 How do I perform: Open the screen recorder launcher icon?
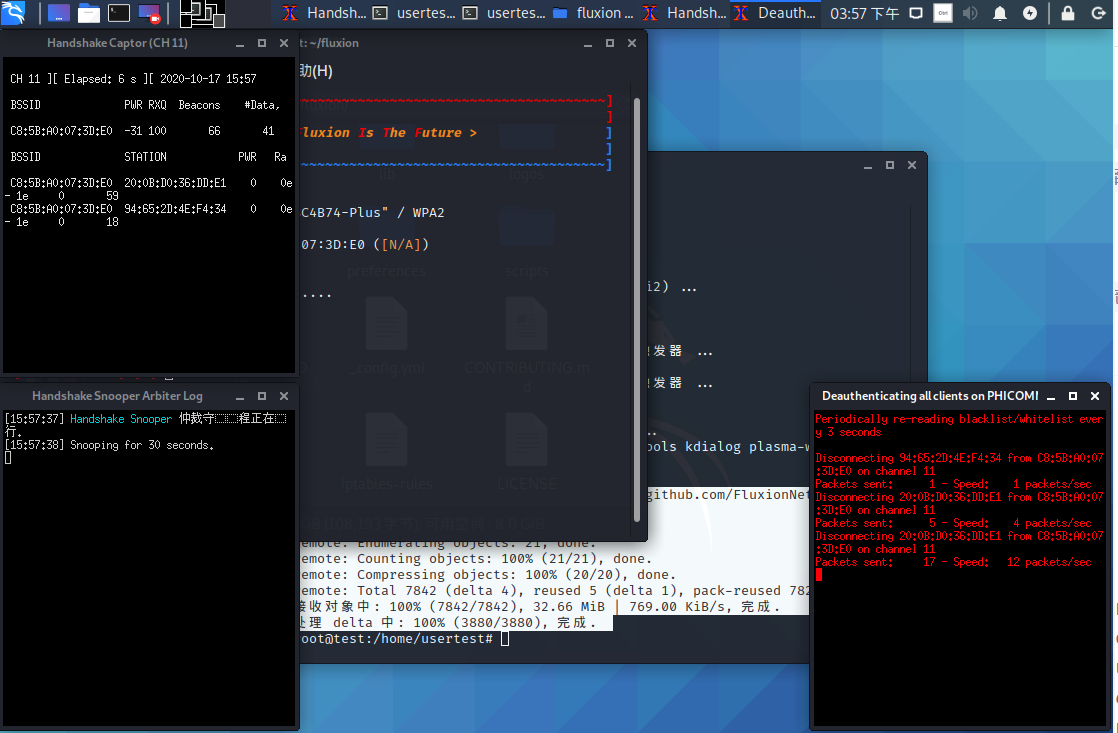coord(149,13)
